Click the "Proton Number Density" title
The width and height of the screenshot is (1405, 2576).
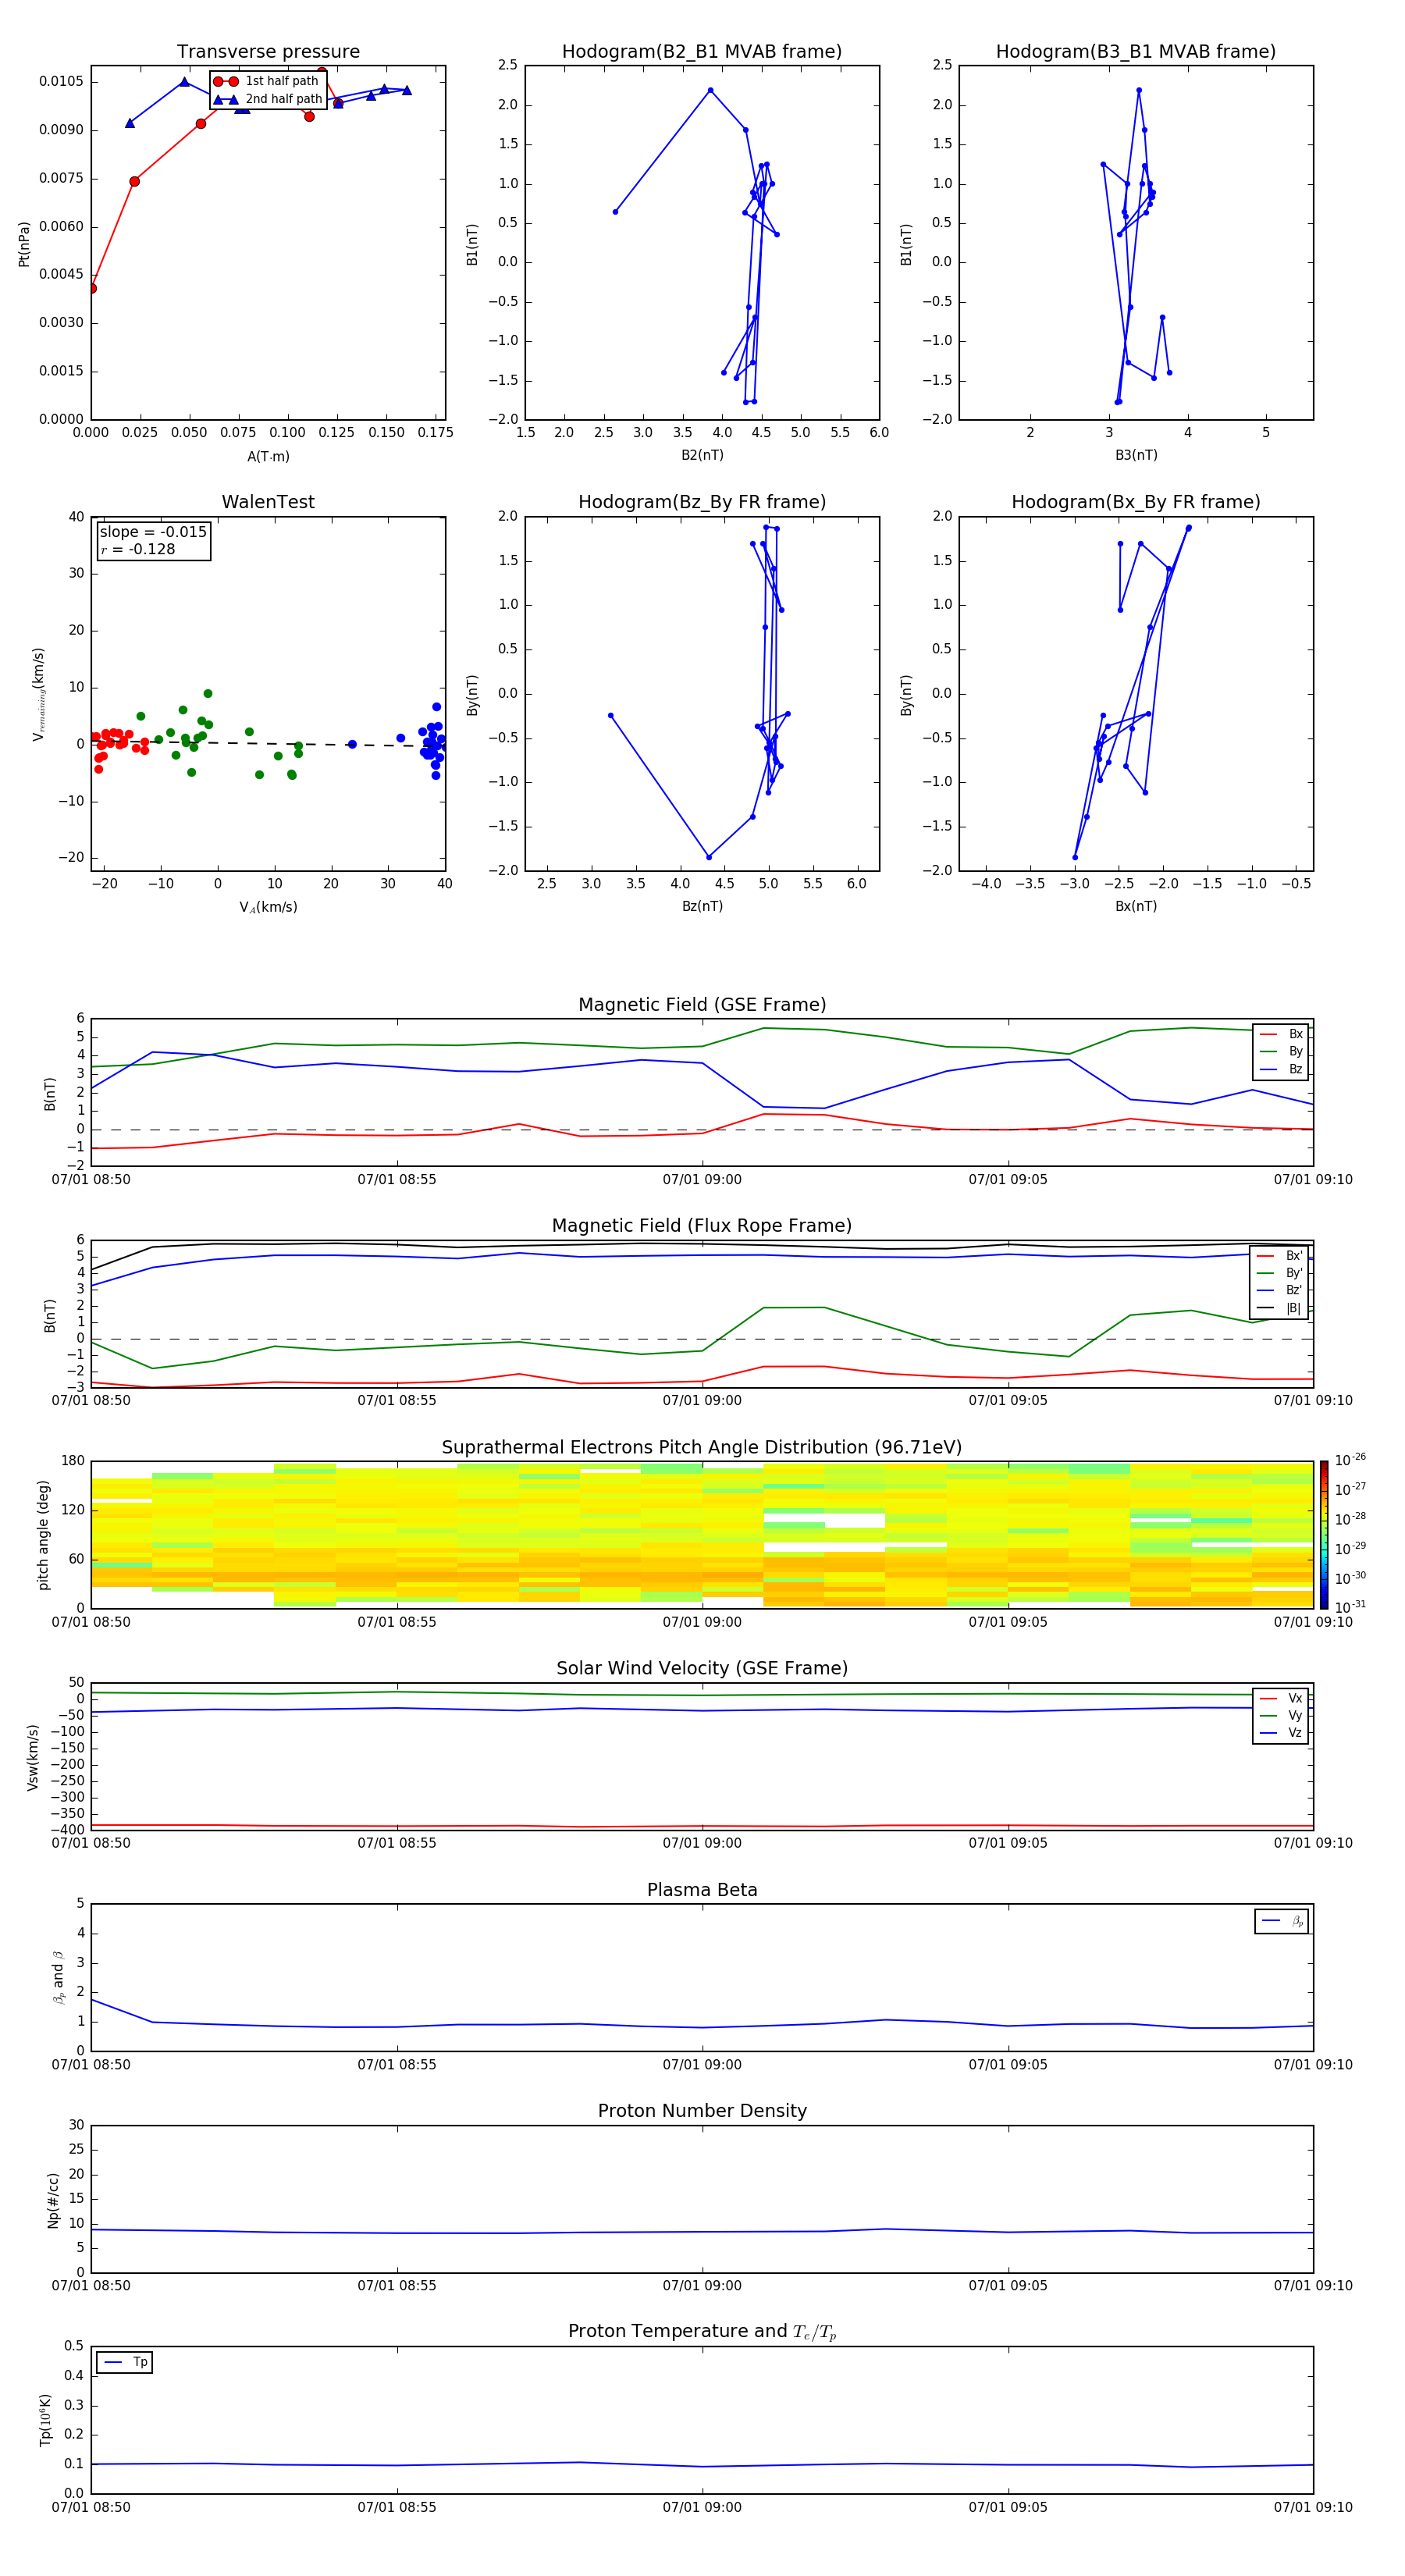pos(702,2111)
